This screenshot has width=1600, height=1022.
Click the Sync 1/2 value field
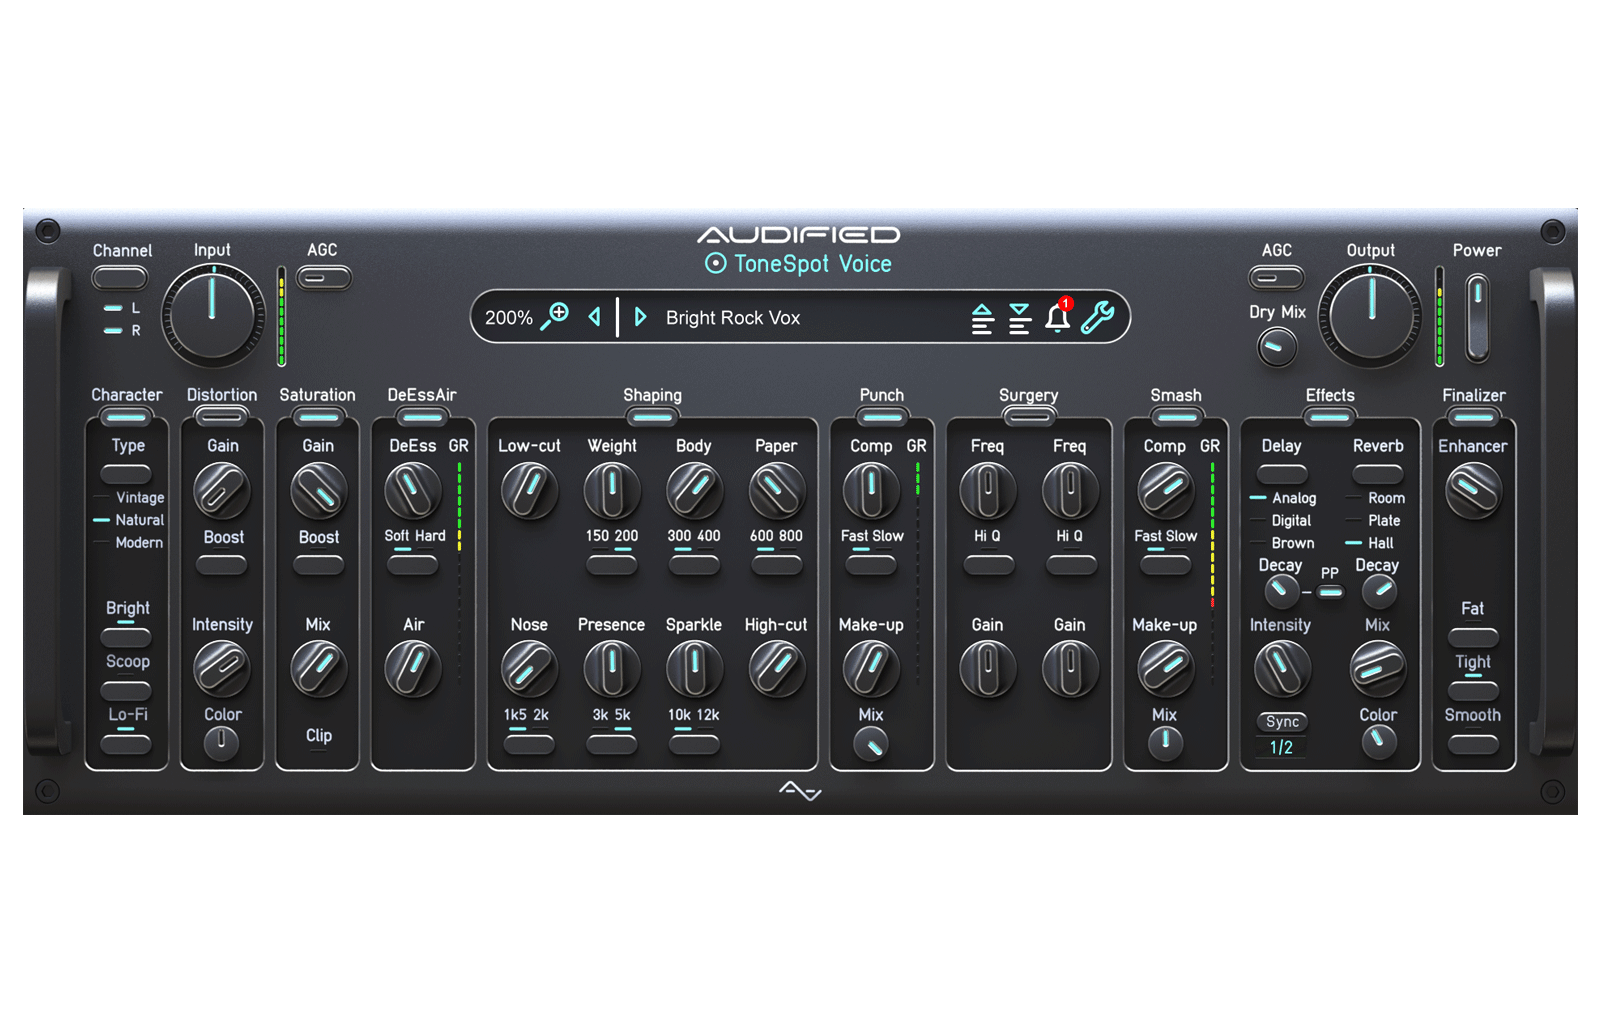pos(1281,747)
